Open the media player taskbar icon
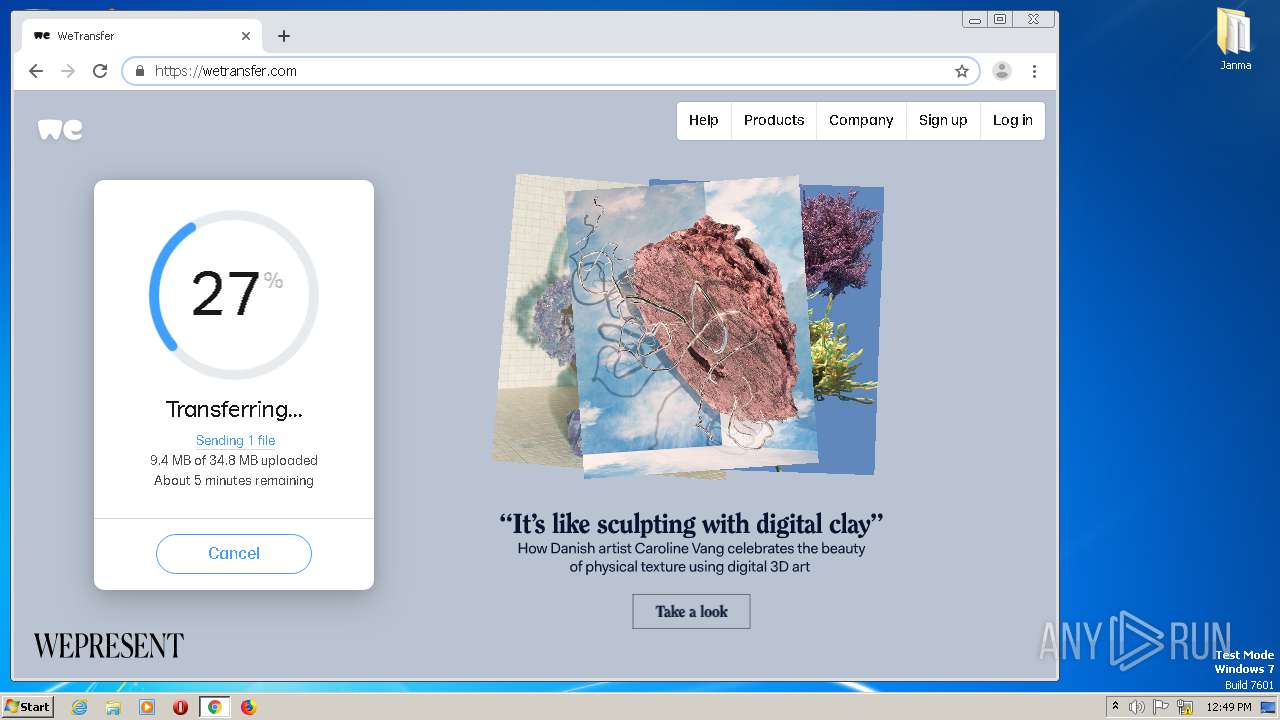 (147, 707)
